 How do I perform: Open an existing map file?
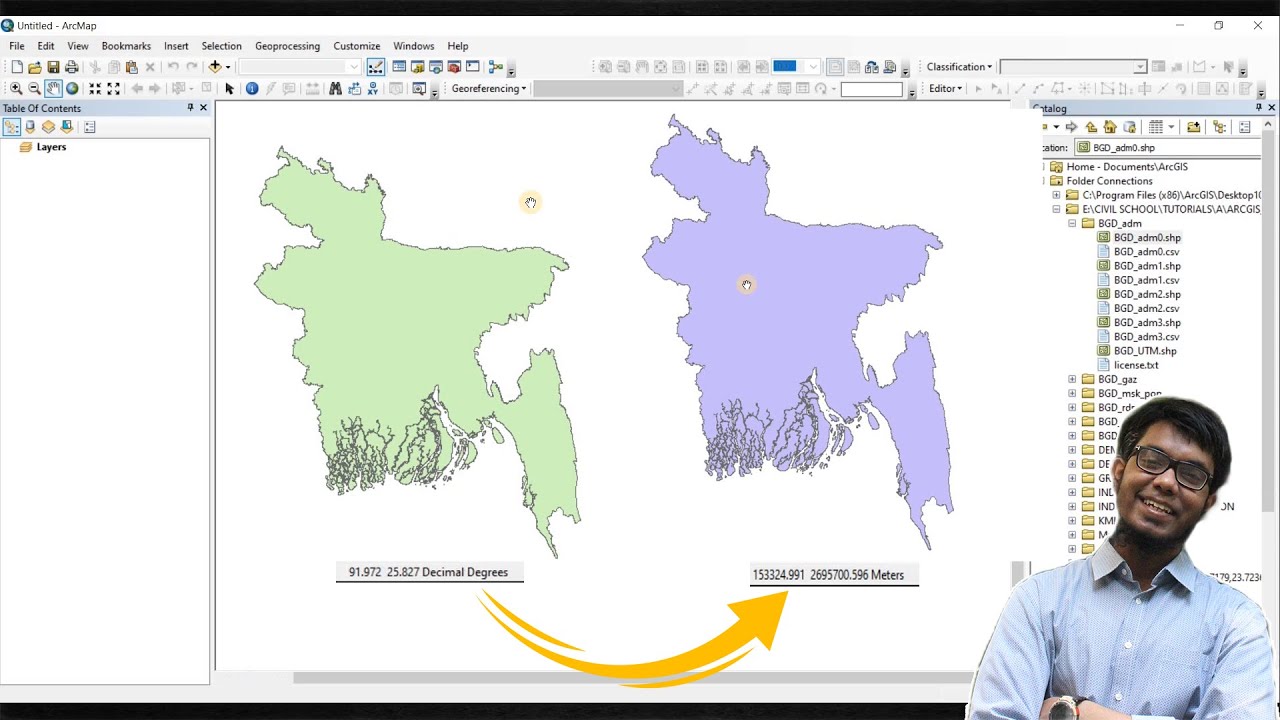35,67
